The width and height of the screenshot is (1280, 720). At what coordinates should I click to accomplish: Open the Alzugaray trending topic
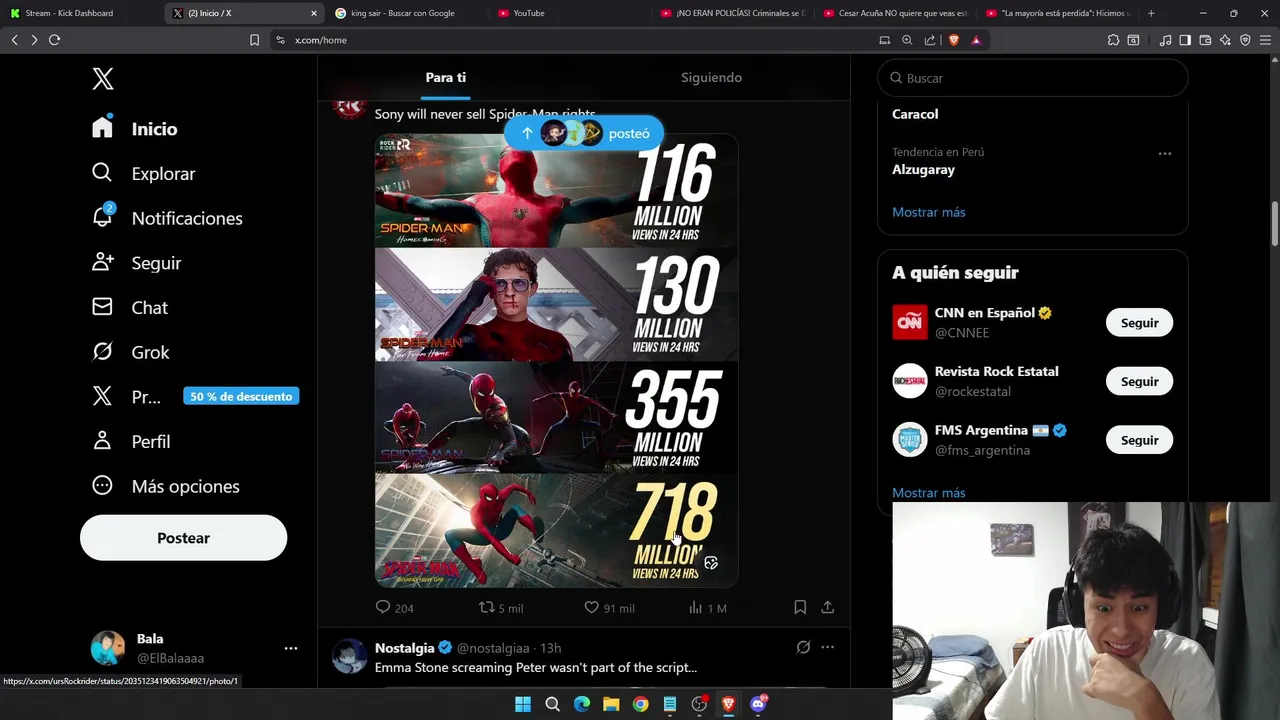(x=923, y=170)
